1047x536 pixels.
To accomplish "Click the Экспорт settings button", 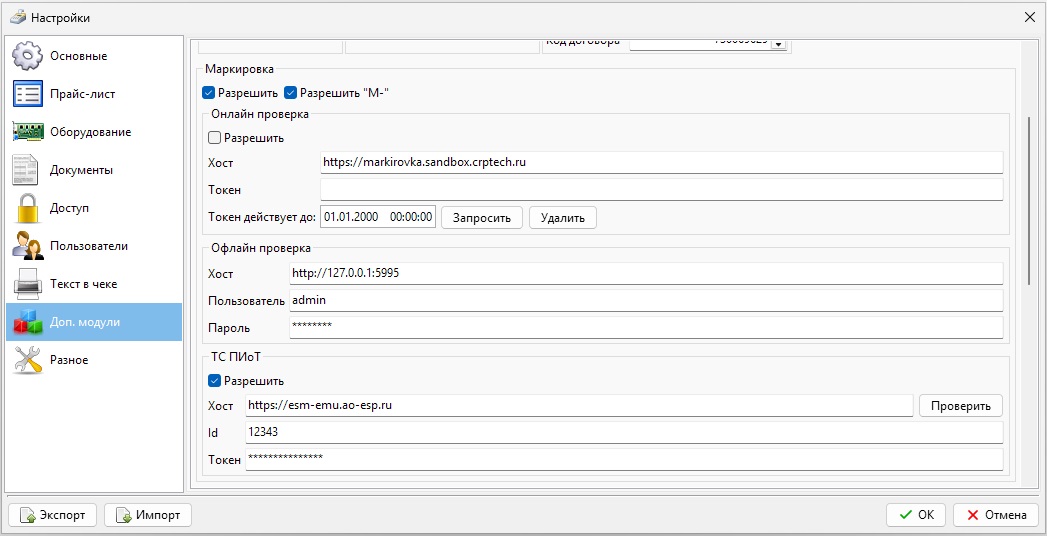I will coord(53,515).
